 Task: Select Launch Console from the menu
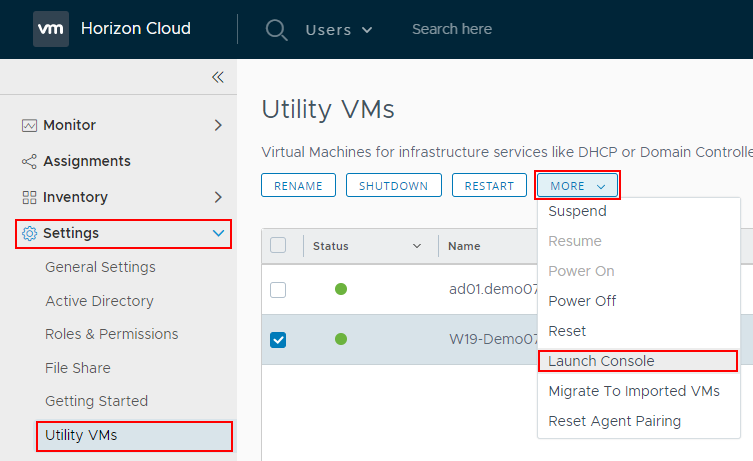[601, 361]
